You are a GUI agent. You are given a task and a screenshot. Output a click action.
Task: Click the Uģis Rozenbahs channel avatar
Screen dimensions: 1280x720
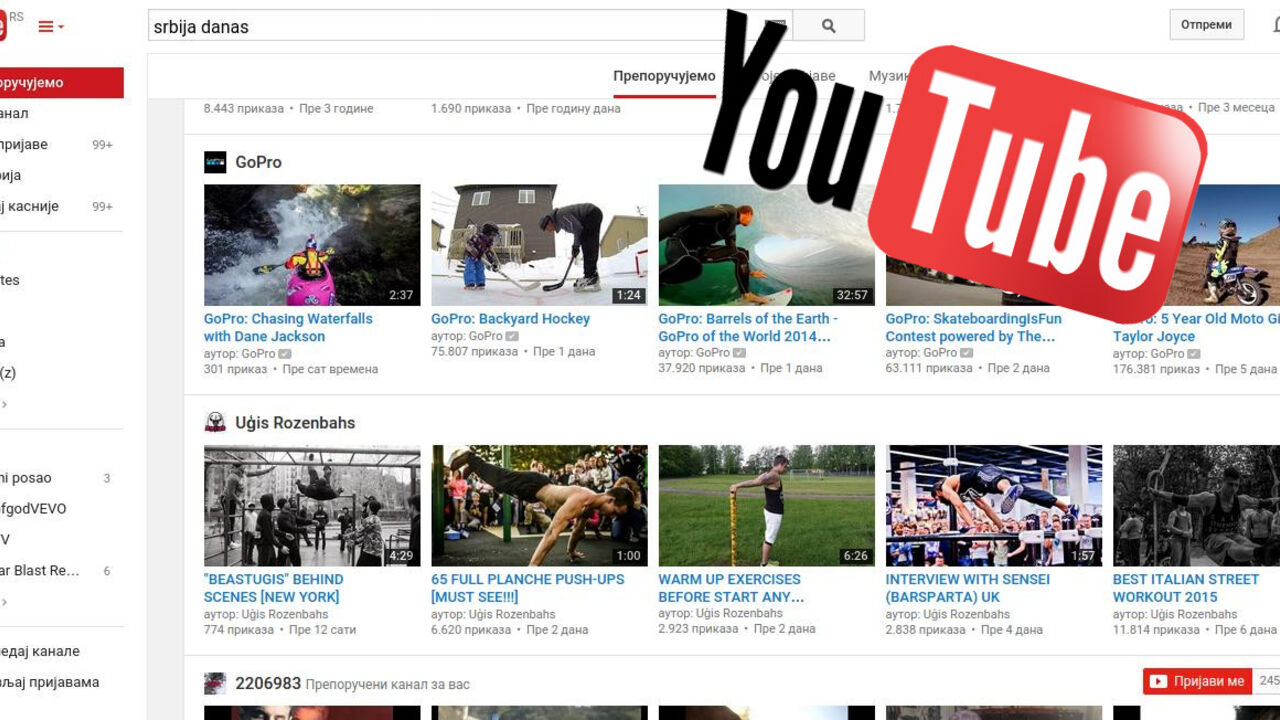point(215,422)
